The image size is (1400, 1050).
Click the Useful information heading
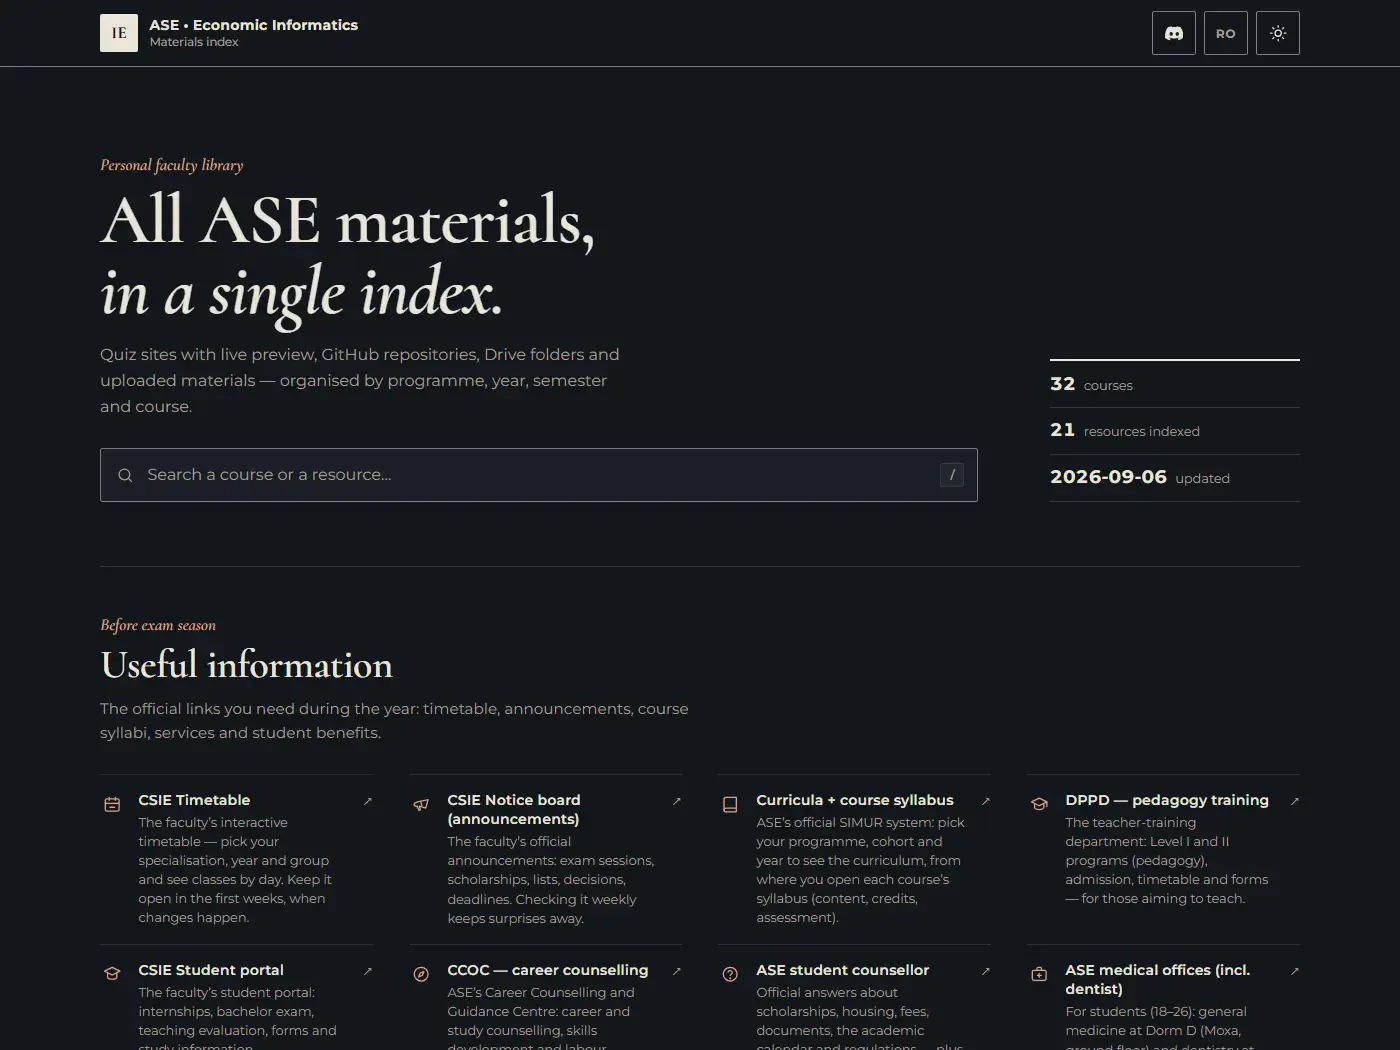click(x=247, y=665)
